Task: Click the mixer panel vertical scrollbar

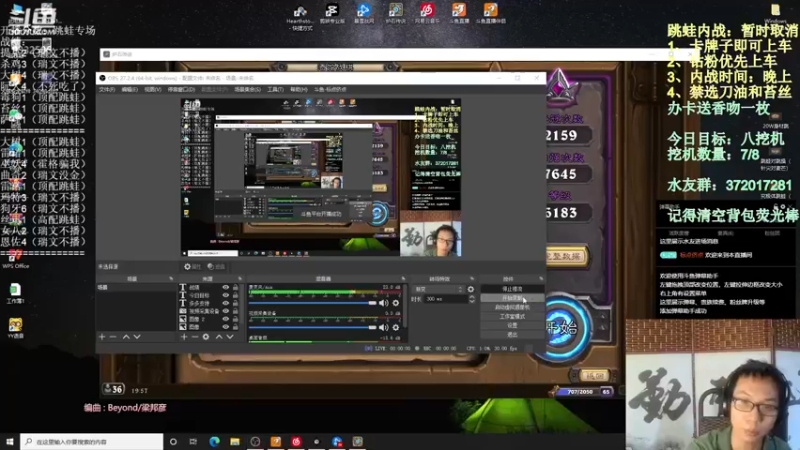Action: coord(405,306)
